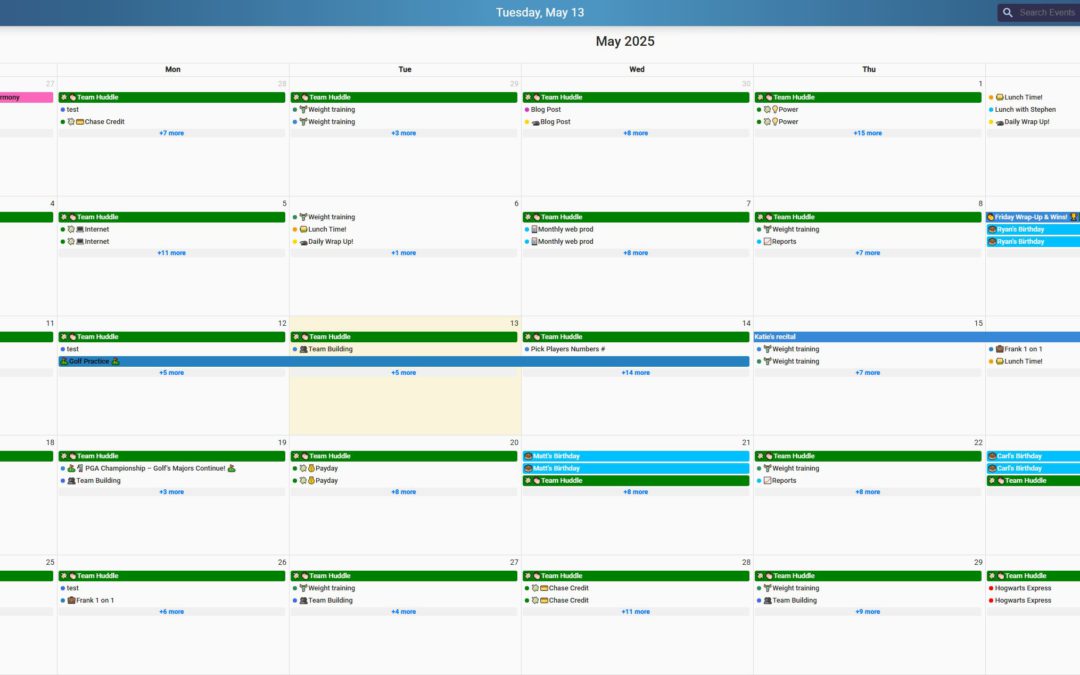Expand '+14 more' events on Wednesday May 14

[x=635, y=373]
